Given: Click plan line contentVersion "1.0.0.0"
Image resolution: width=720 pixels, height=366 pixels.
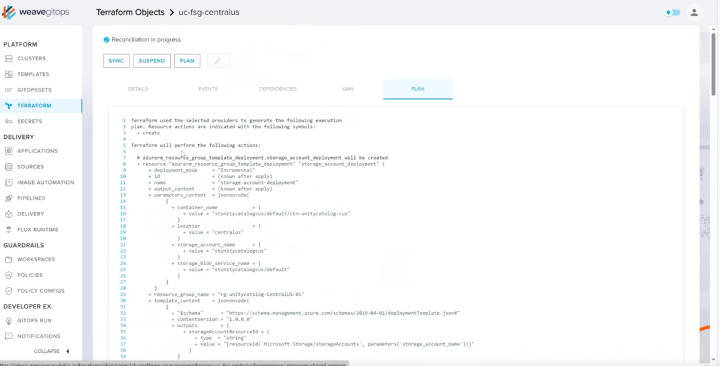Looking at the screenshot, I should coord(212,319).
